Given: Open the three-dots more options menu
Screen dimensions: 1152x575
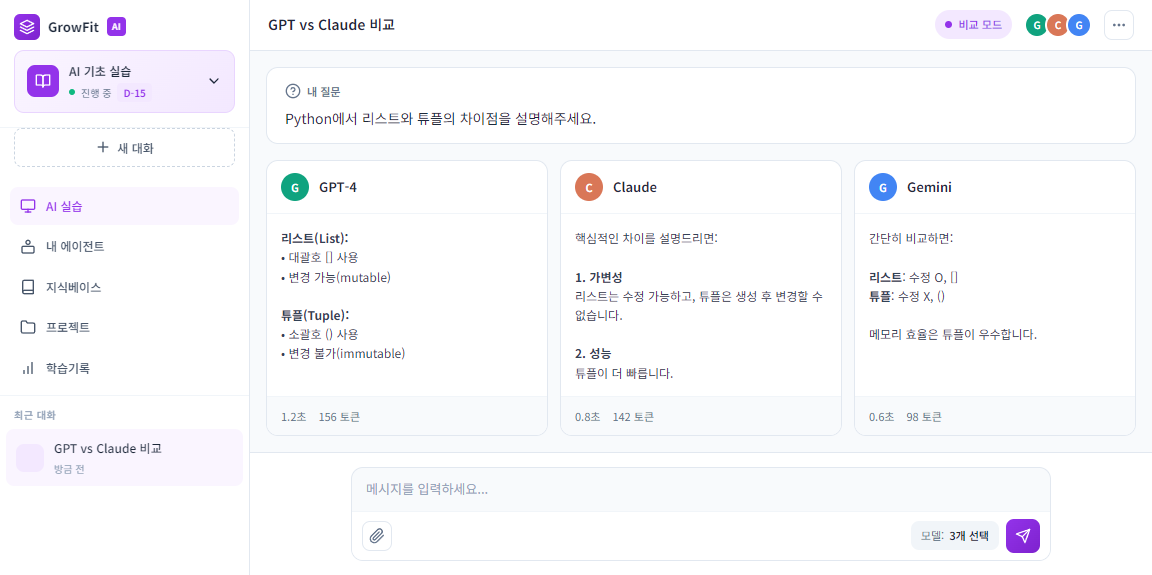Looking at the screenshot, I should pyautogui.click(x=1118, y=25).
